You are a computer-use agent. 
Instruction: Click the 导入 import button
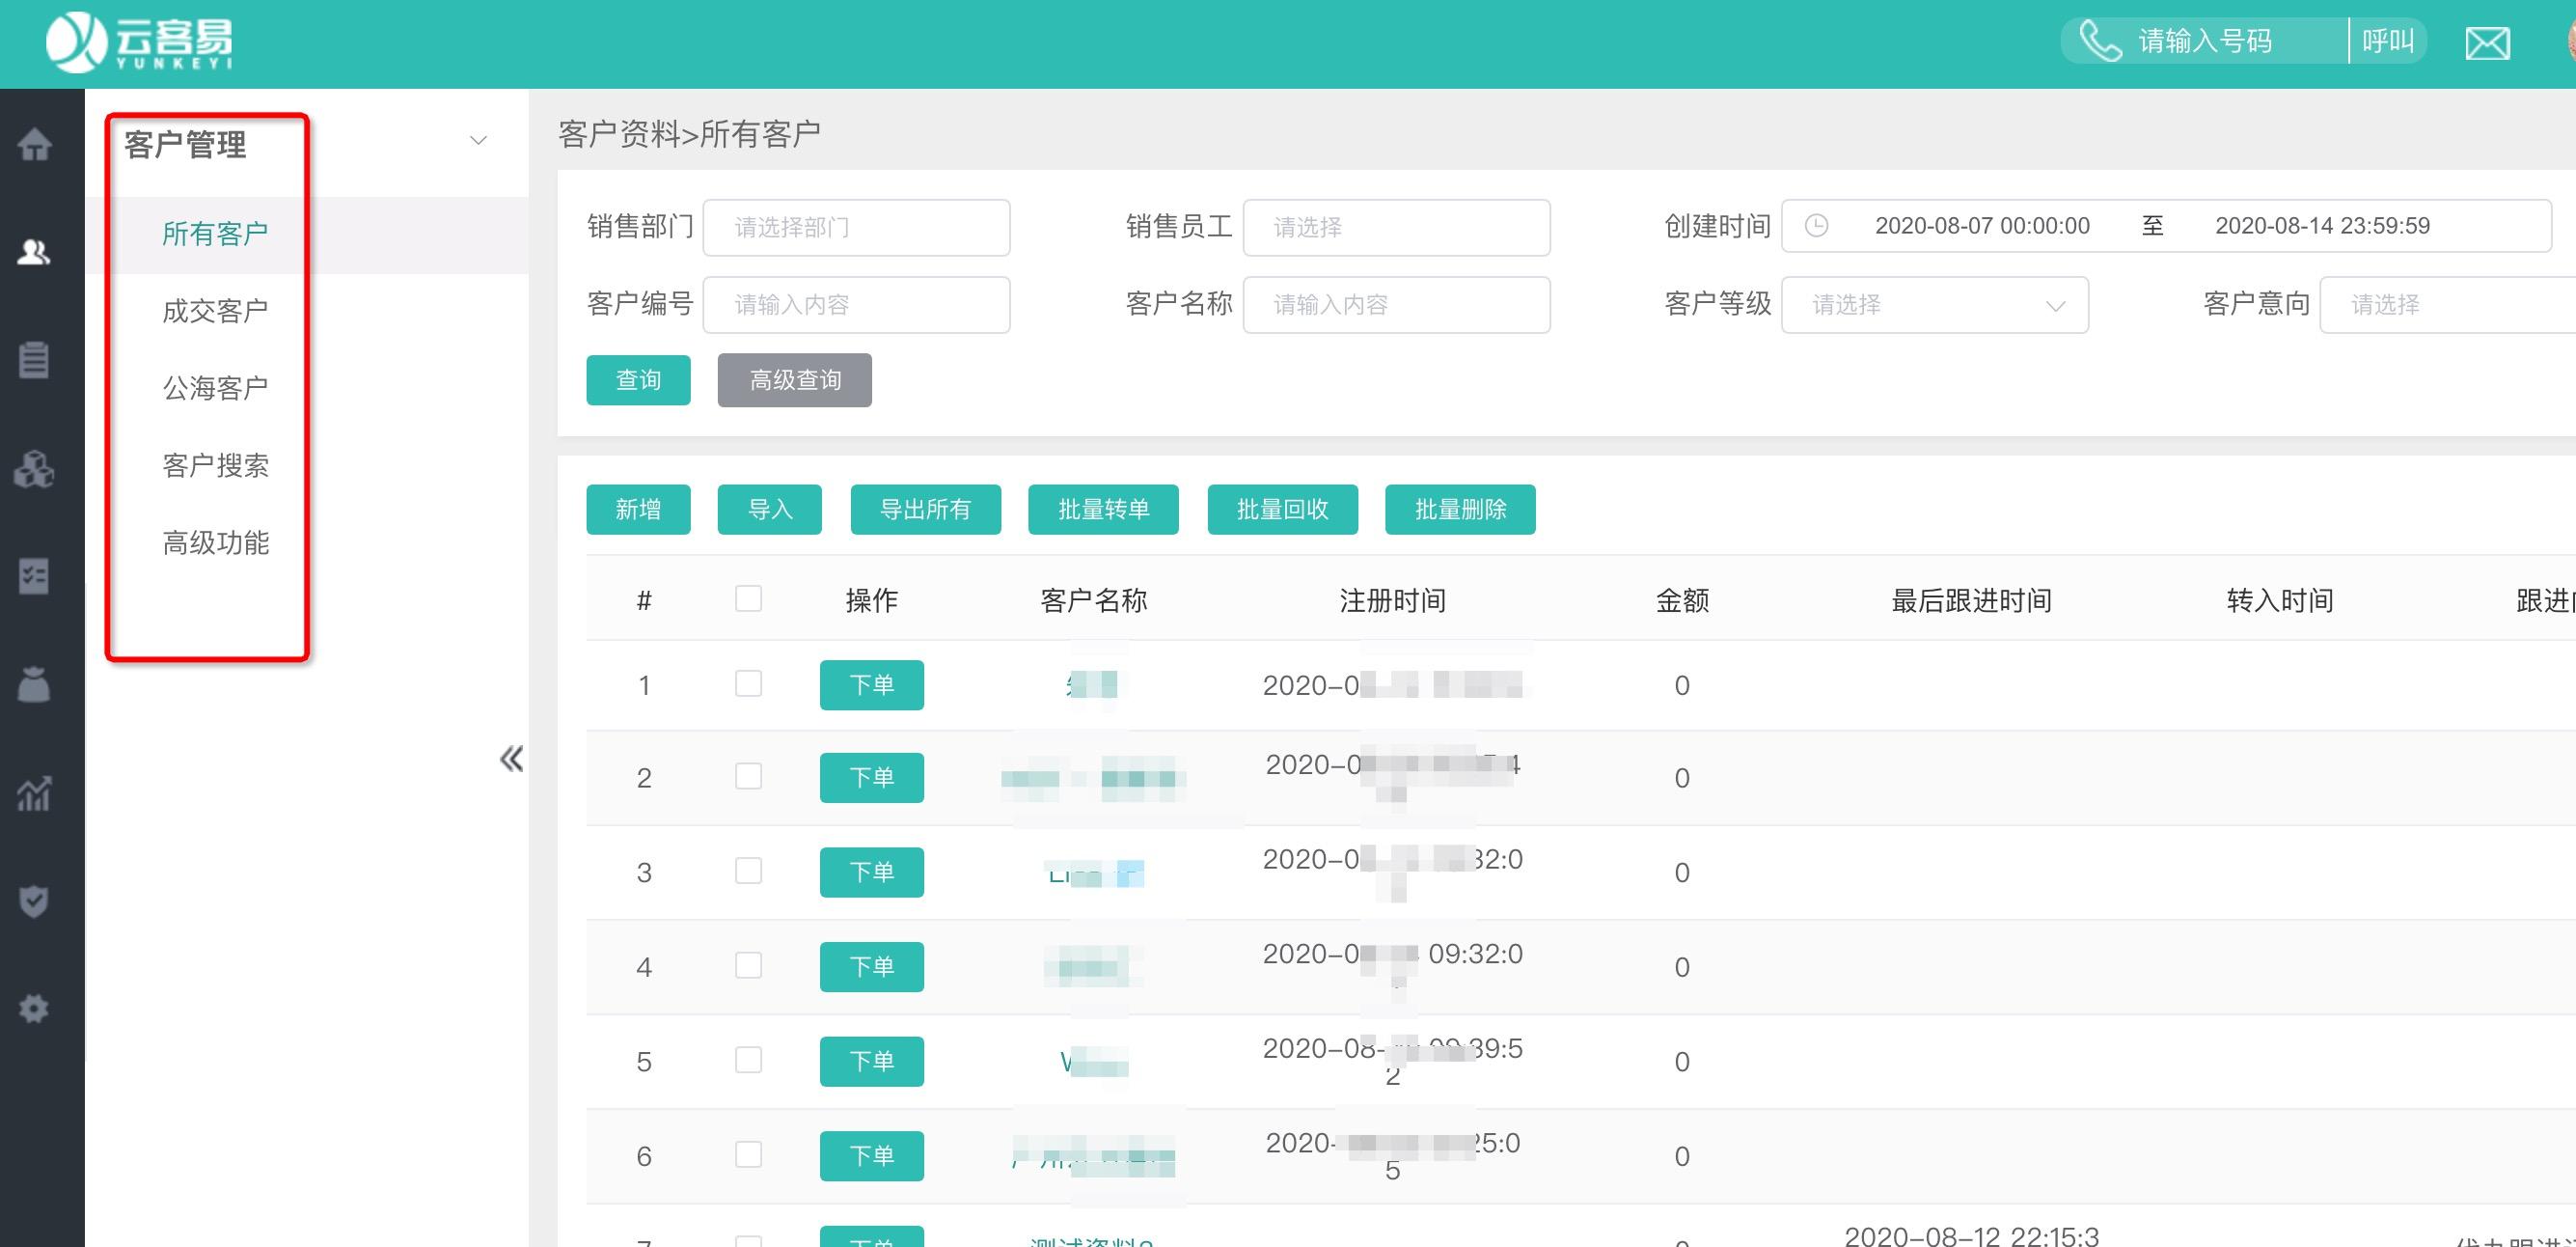769,510
